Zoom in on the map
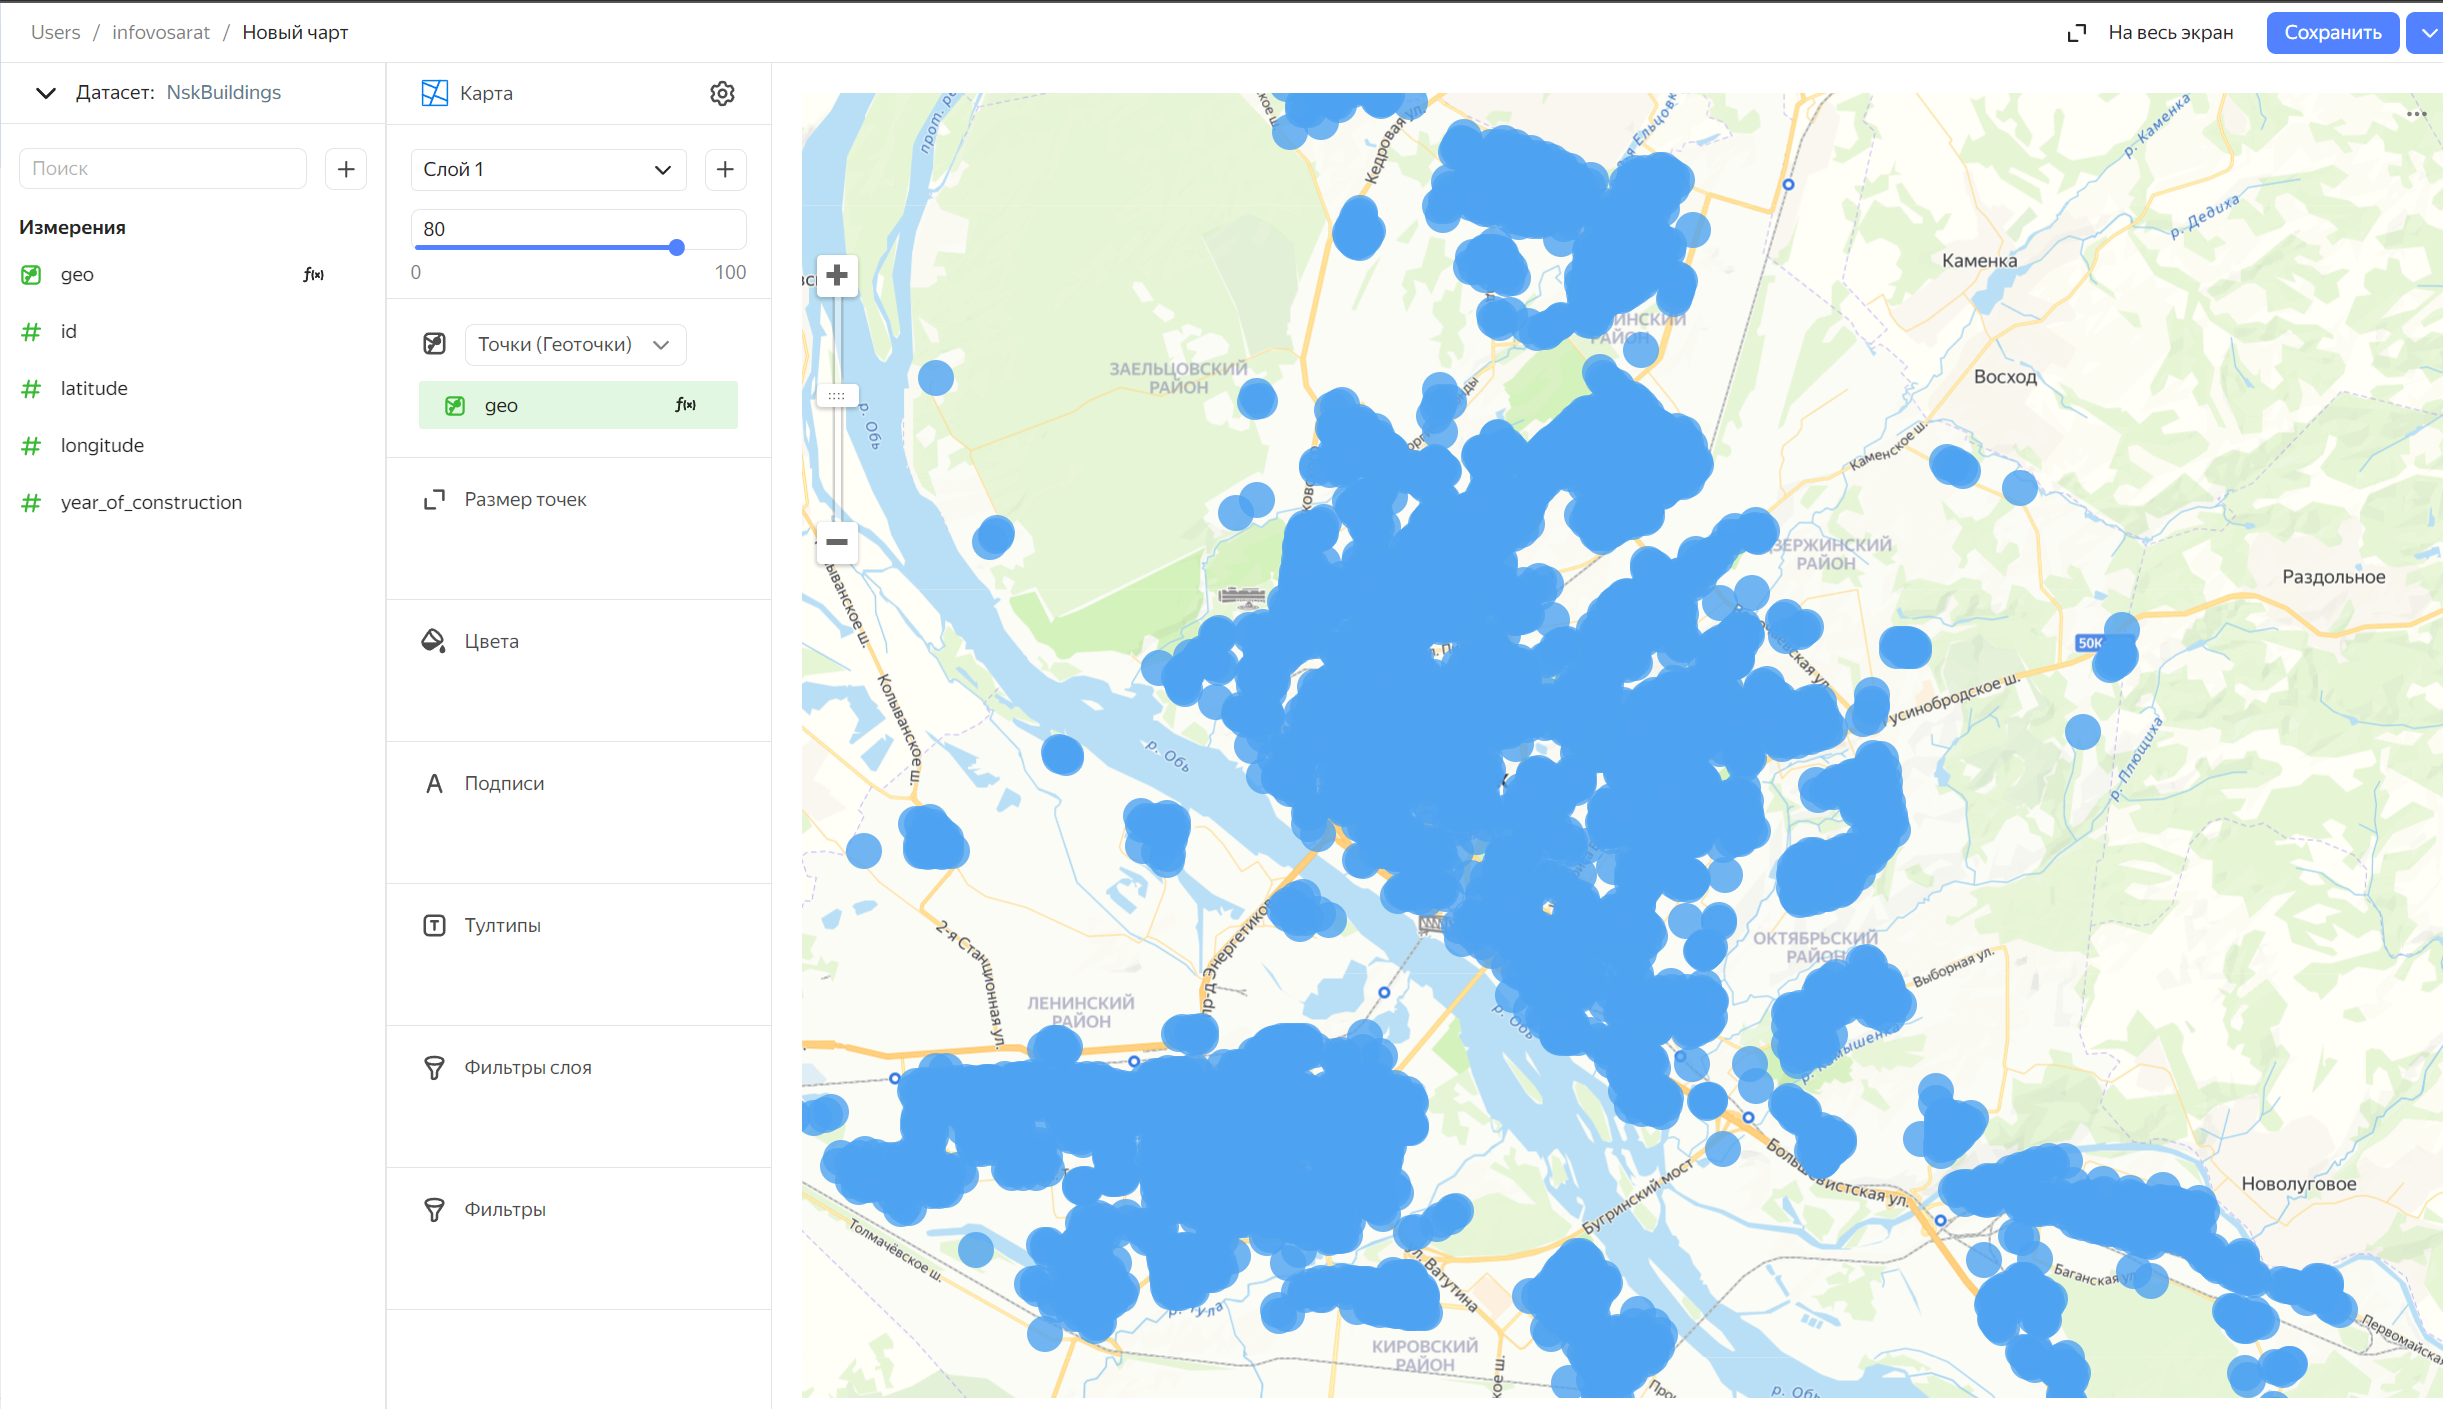Viewport: 2443px width, 1409px height. pos(837,275)
